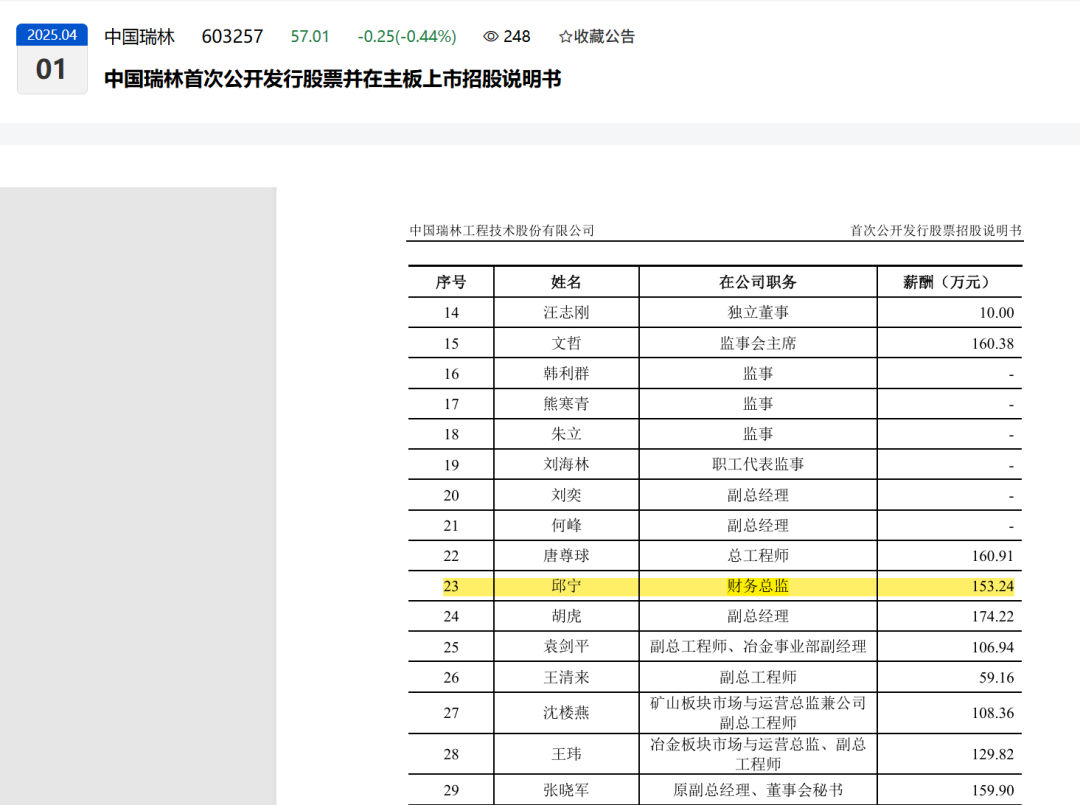Click salary value 10.00
Image resolution: width=1080 pixels, height=805 pixels.
[x=997, y=313]
